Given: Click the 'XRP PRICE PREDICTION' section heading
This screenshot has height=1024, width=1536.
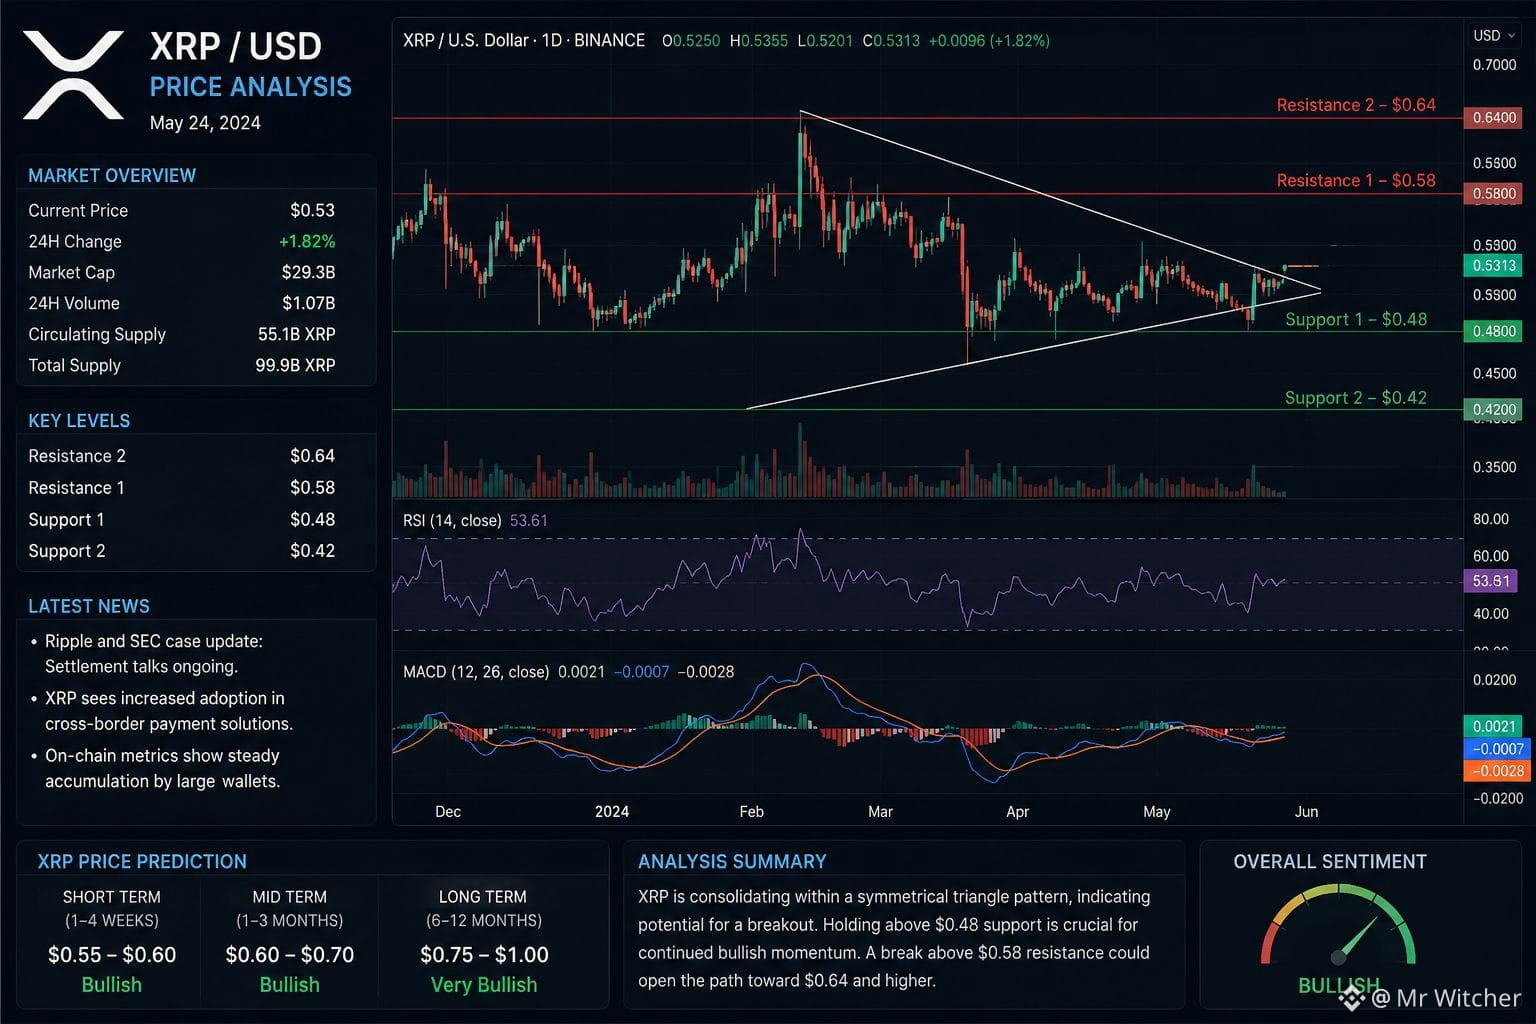Looking at the screenshot, I should point(142,862).
